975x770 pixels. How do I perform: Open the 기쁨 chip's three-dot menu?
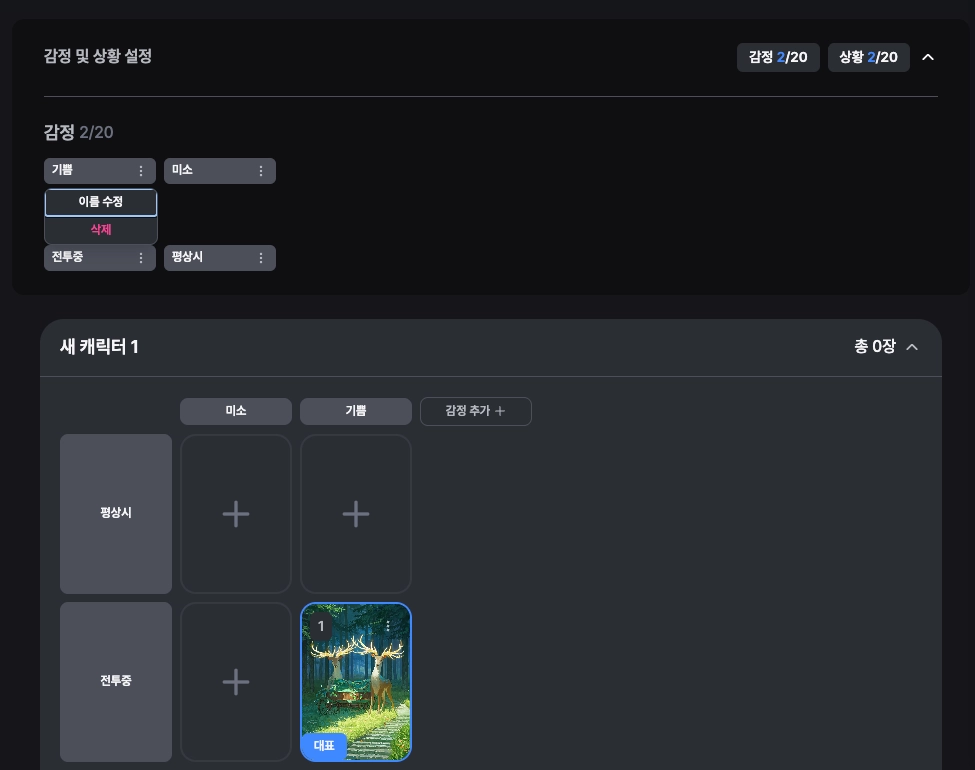click(141, 171)
